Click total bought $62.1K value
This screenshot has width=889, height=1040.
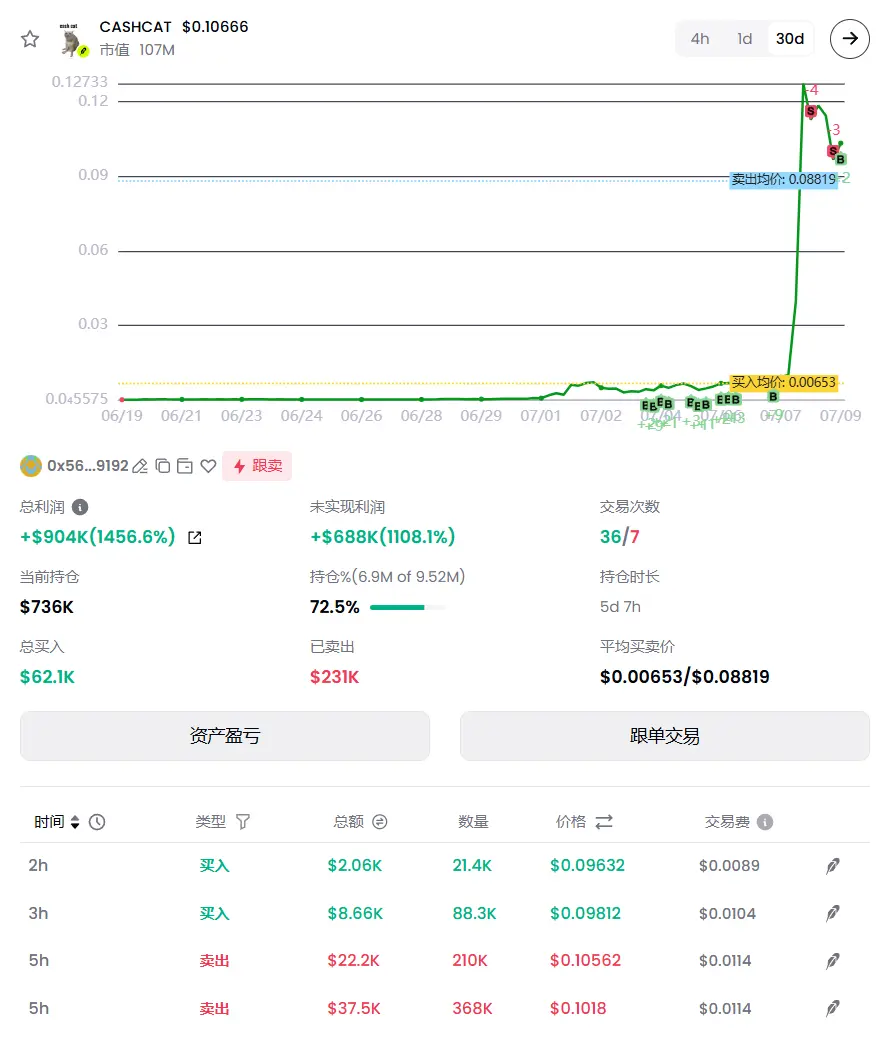click(47, 677)
